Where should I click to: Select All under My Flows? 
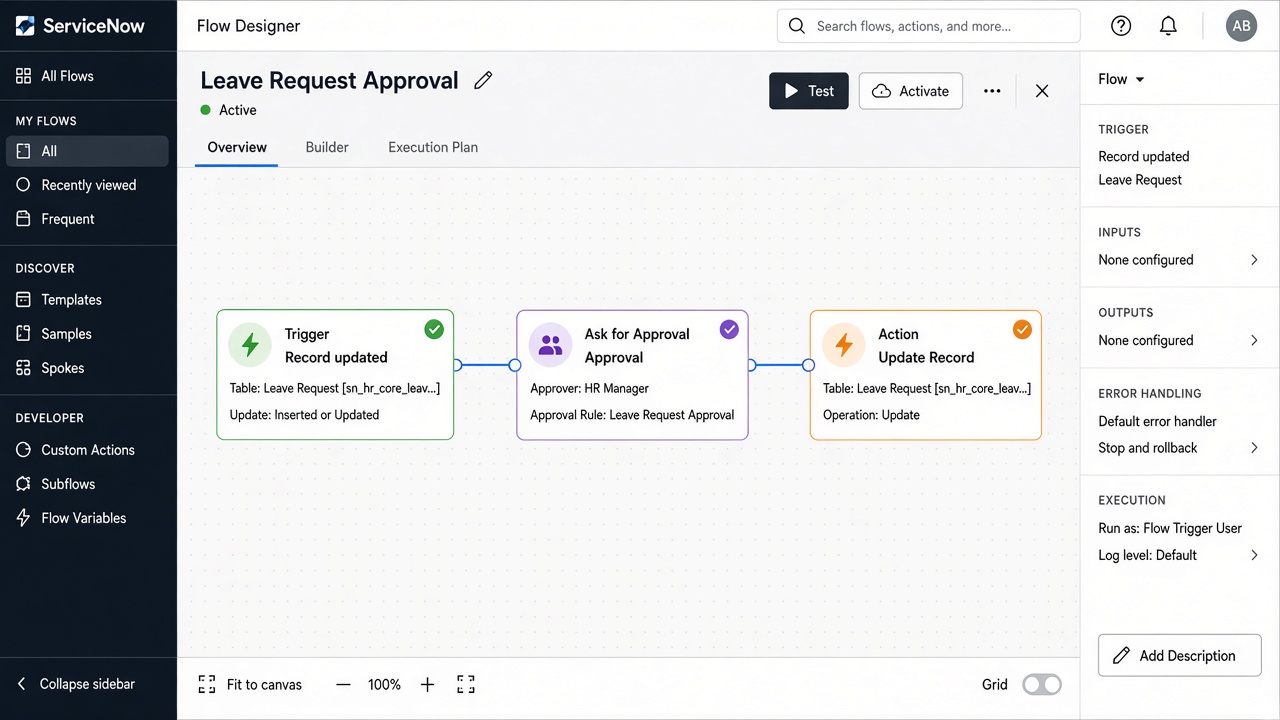click(88, 151)
